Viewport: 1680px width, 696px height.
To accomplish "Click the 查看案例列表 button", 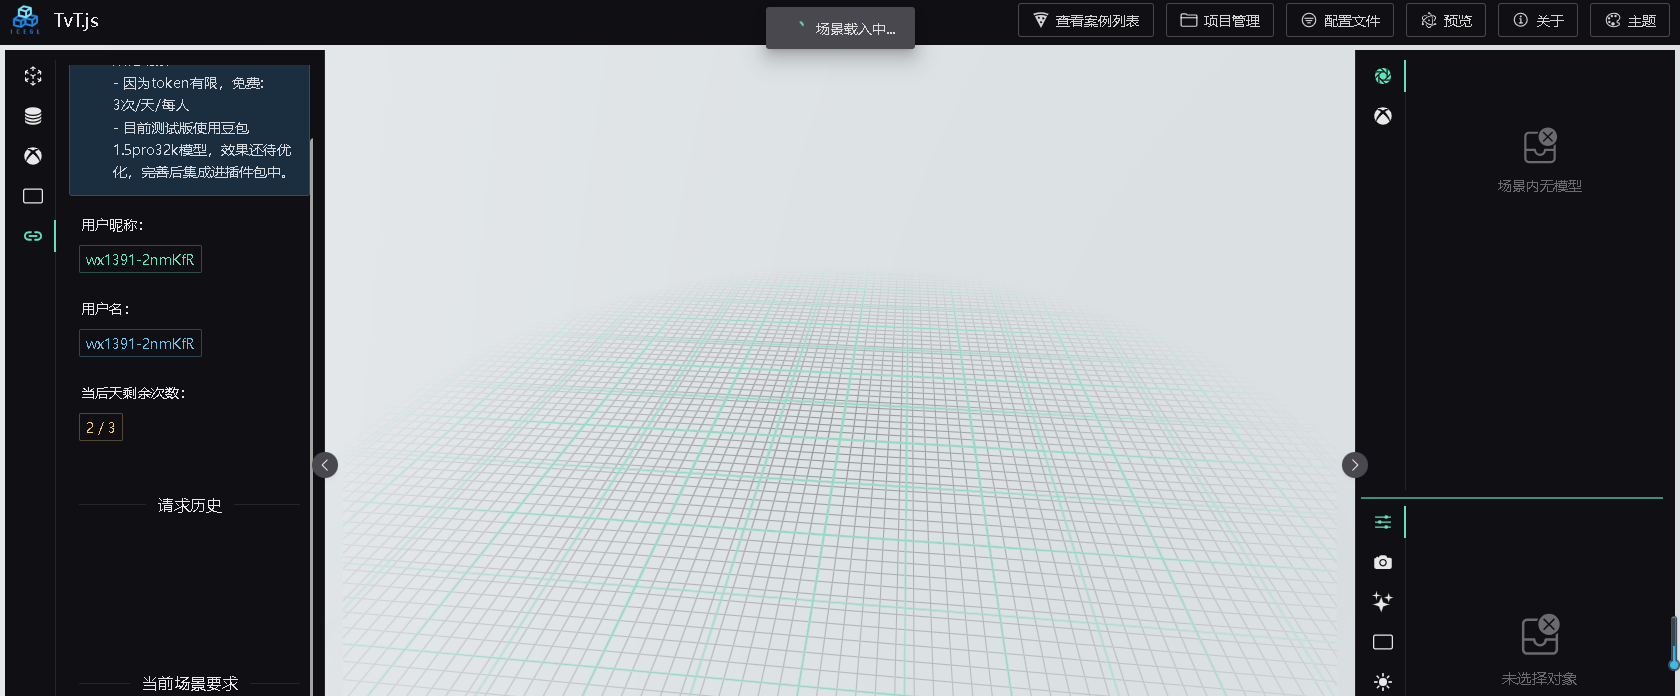I will (1085, 20).
